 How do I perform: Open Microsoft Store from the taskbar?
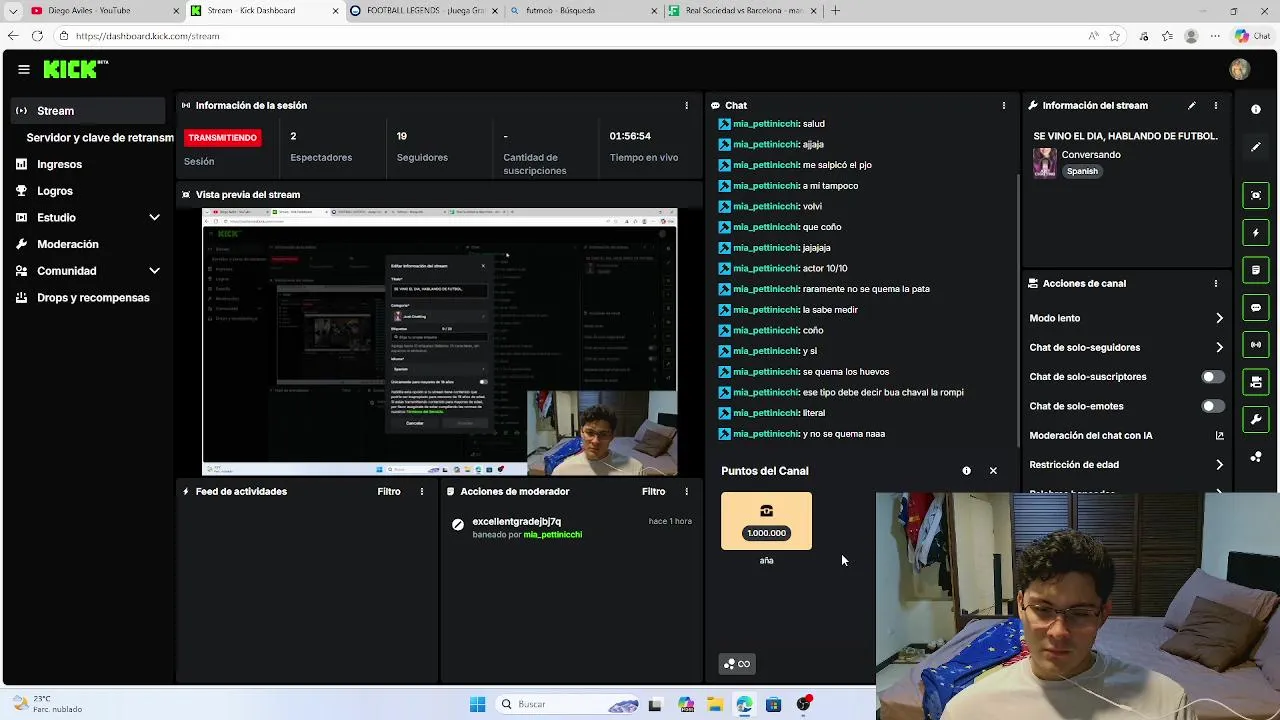pos(773,704)
